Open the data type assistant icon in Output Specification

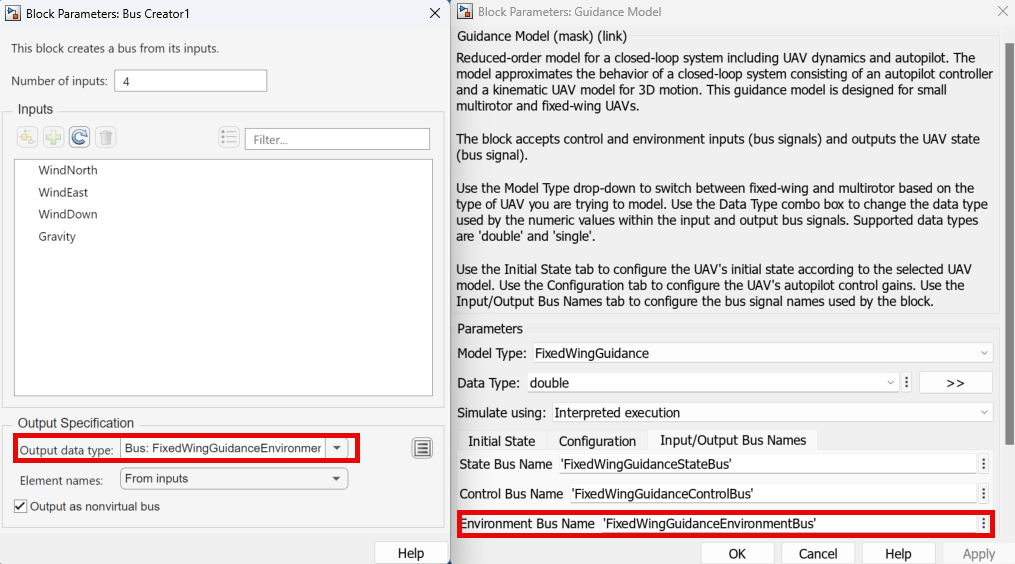point(422,448)
